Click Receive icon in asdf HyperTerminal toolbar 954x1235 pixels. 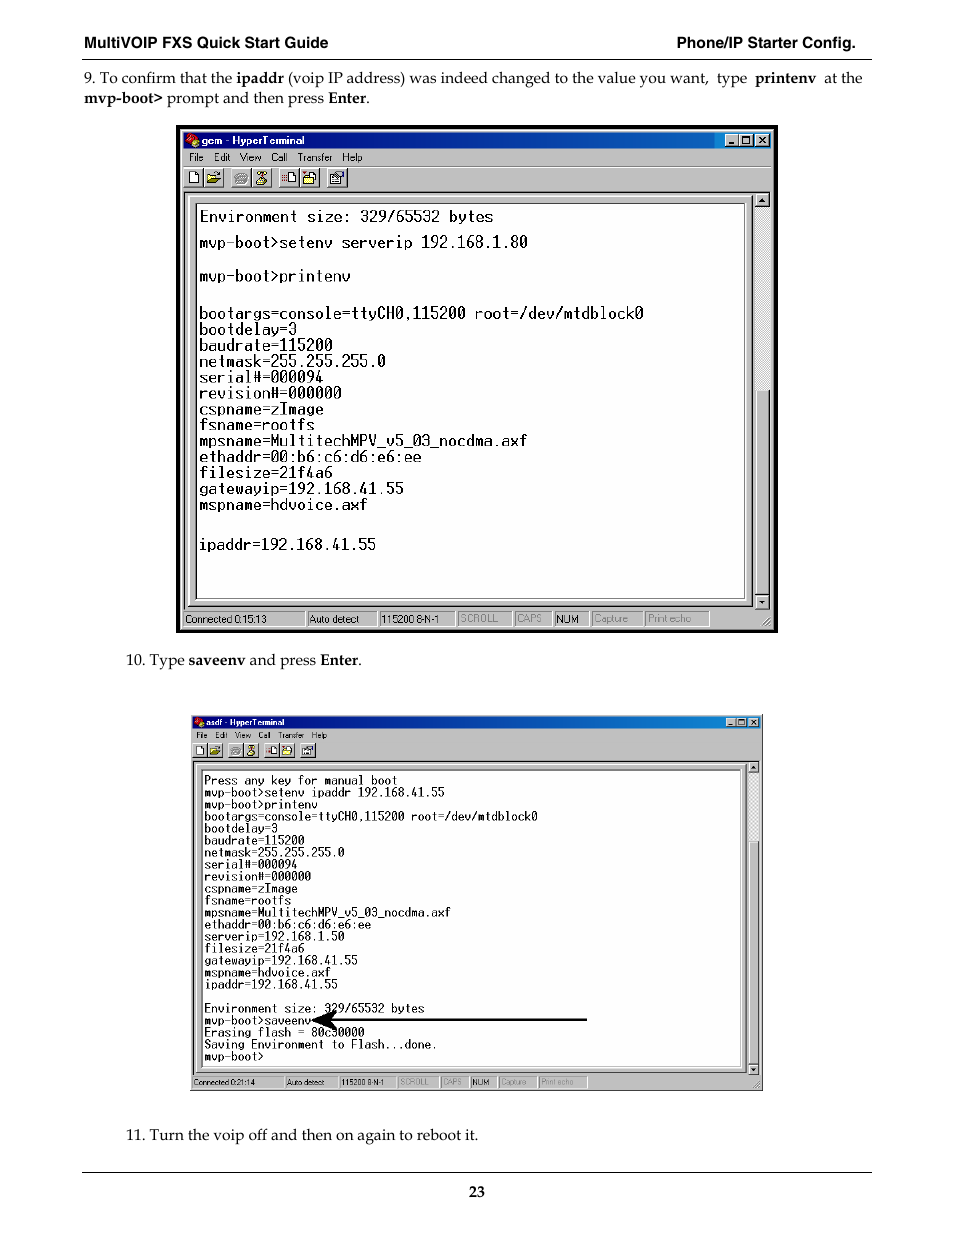coord(287,750)
